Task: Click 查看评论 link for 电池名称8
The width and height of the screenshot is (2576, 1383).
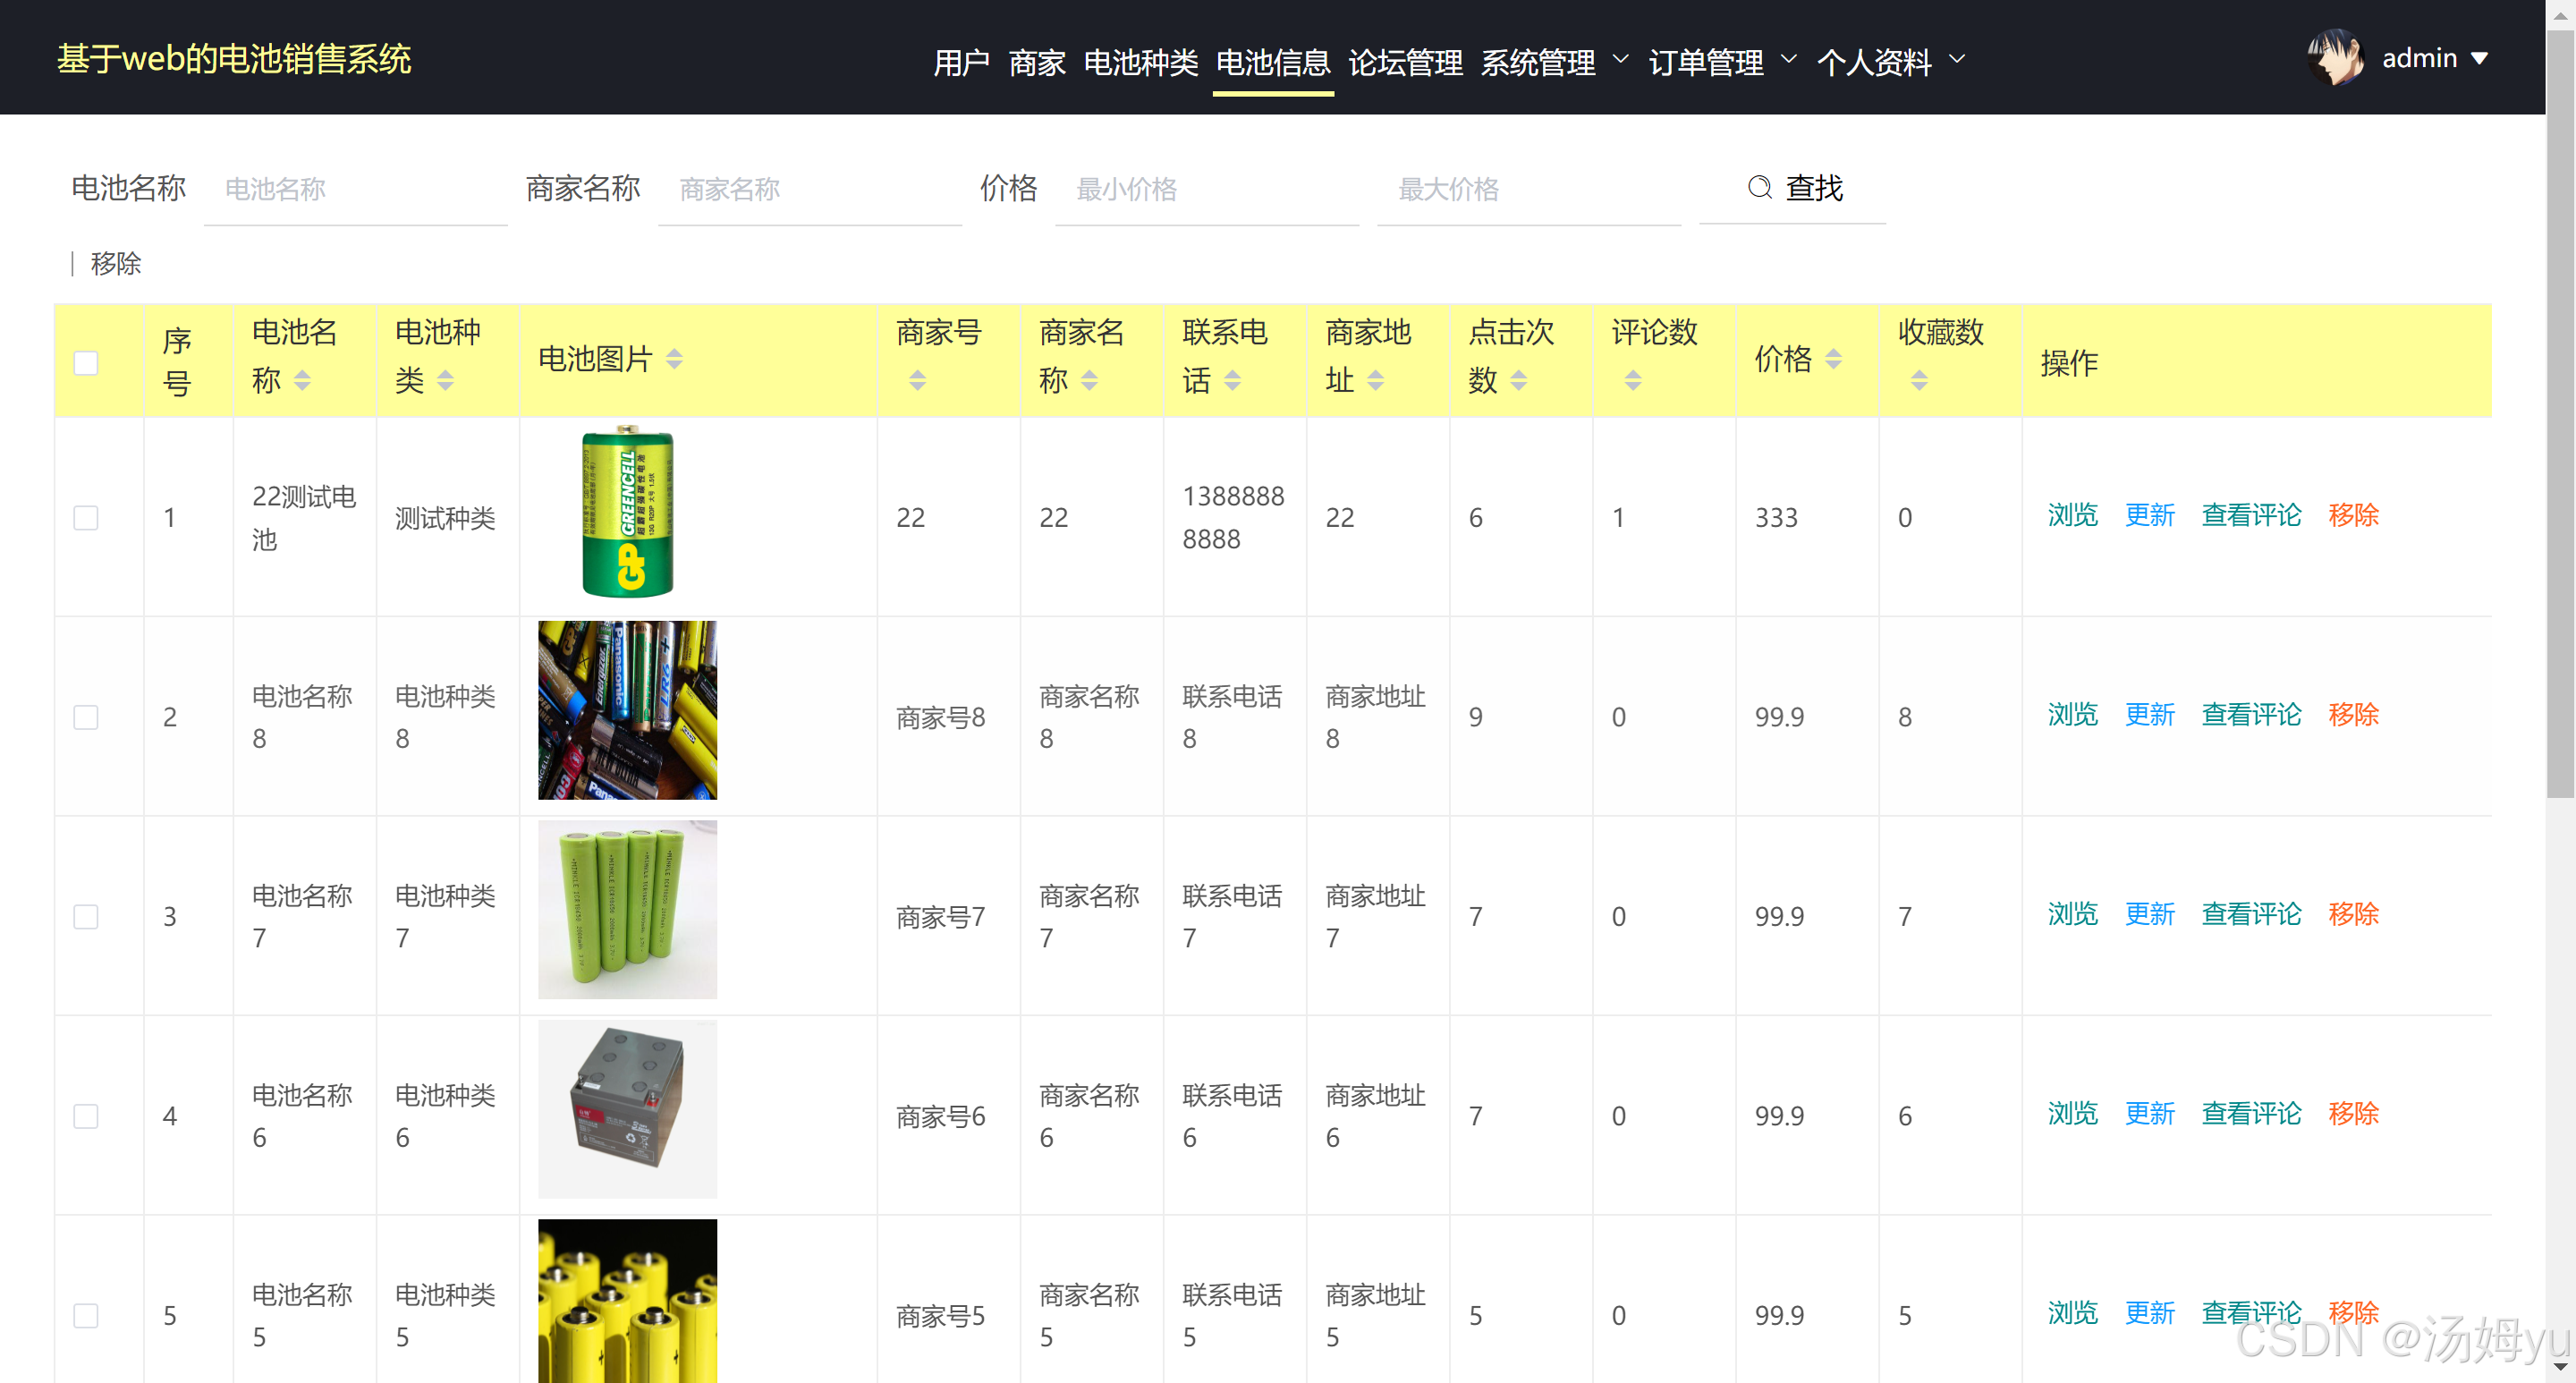Action: point(2250,715)
